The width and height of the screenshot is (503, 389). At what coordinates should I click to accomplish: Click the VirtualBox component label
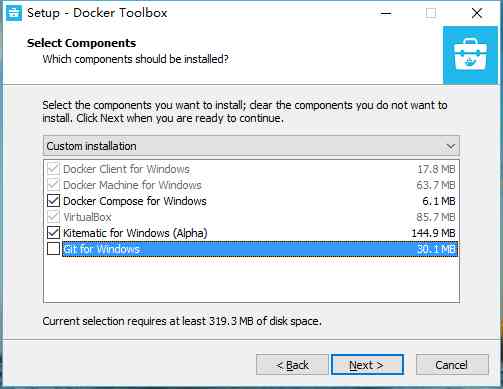click(x=87, y=217)
